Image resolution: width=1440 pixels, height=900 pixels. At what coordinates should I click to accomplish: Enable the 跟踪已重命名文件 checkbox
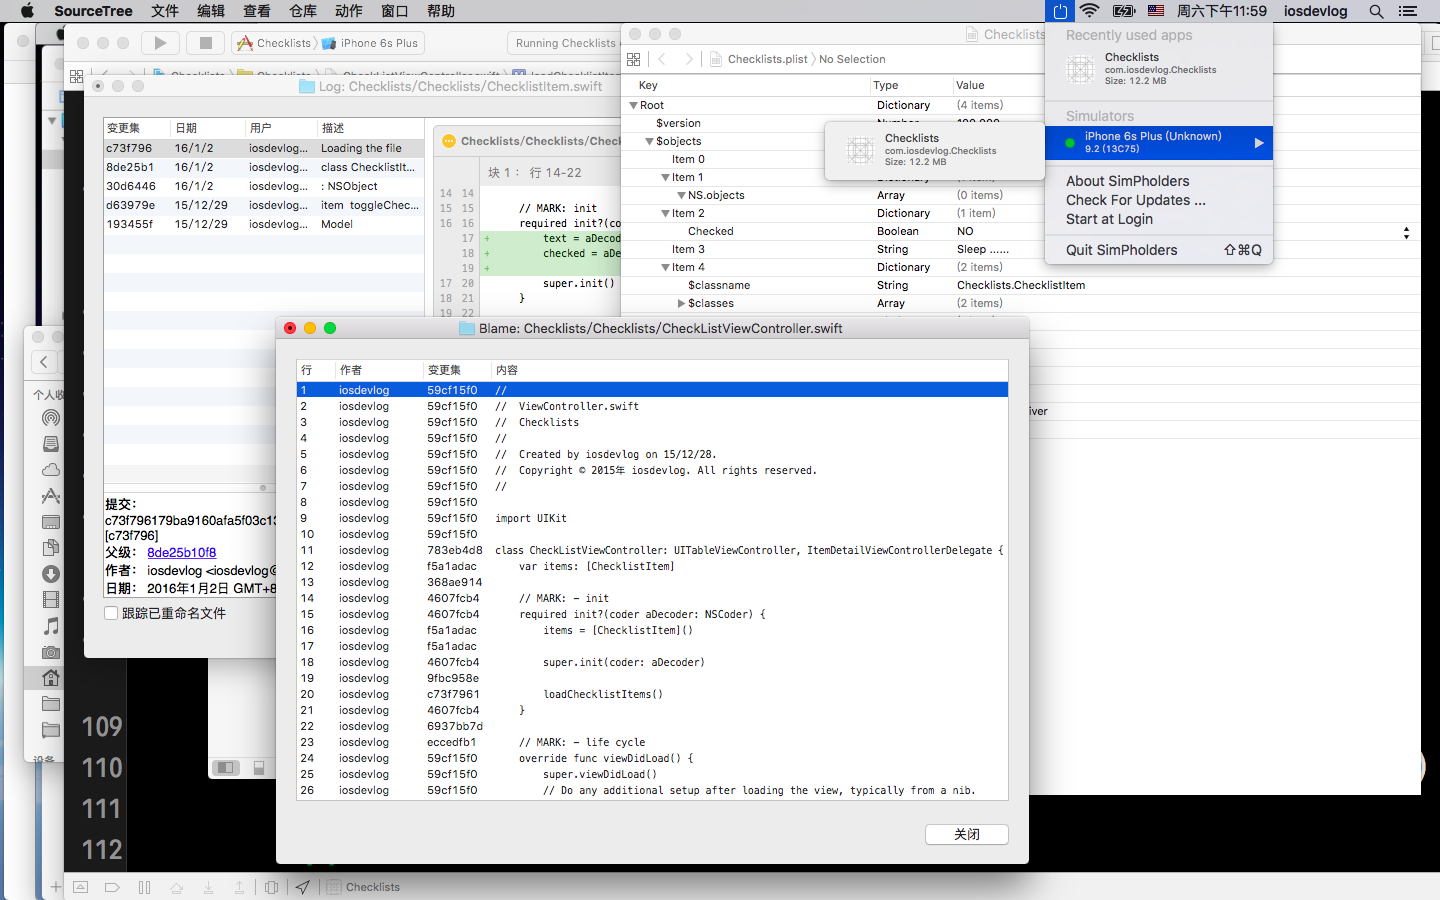pyautogui.click(x=111, y=613)
